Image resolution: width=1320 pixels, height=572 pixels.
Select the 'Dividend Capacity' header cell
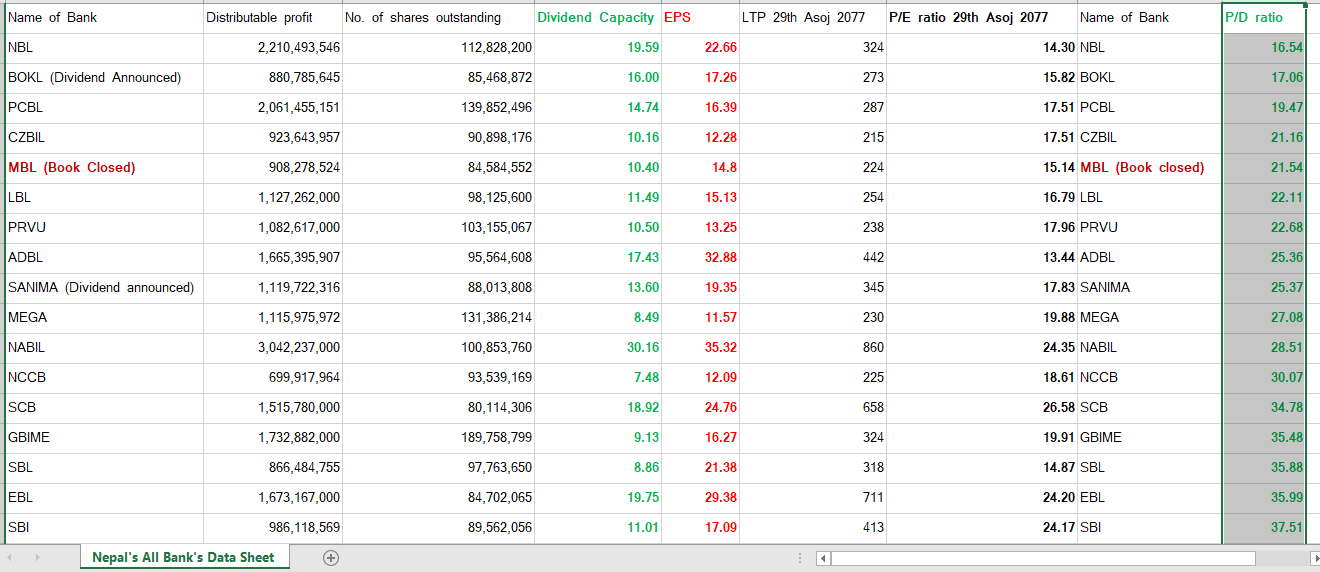pos(598,17)
